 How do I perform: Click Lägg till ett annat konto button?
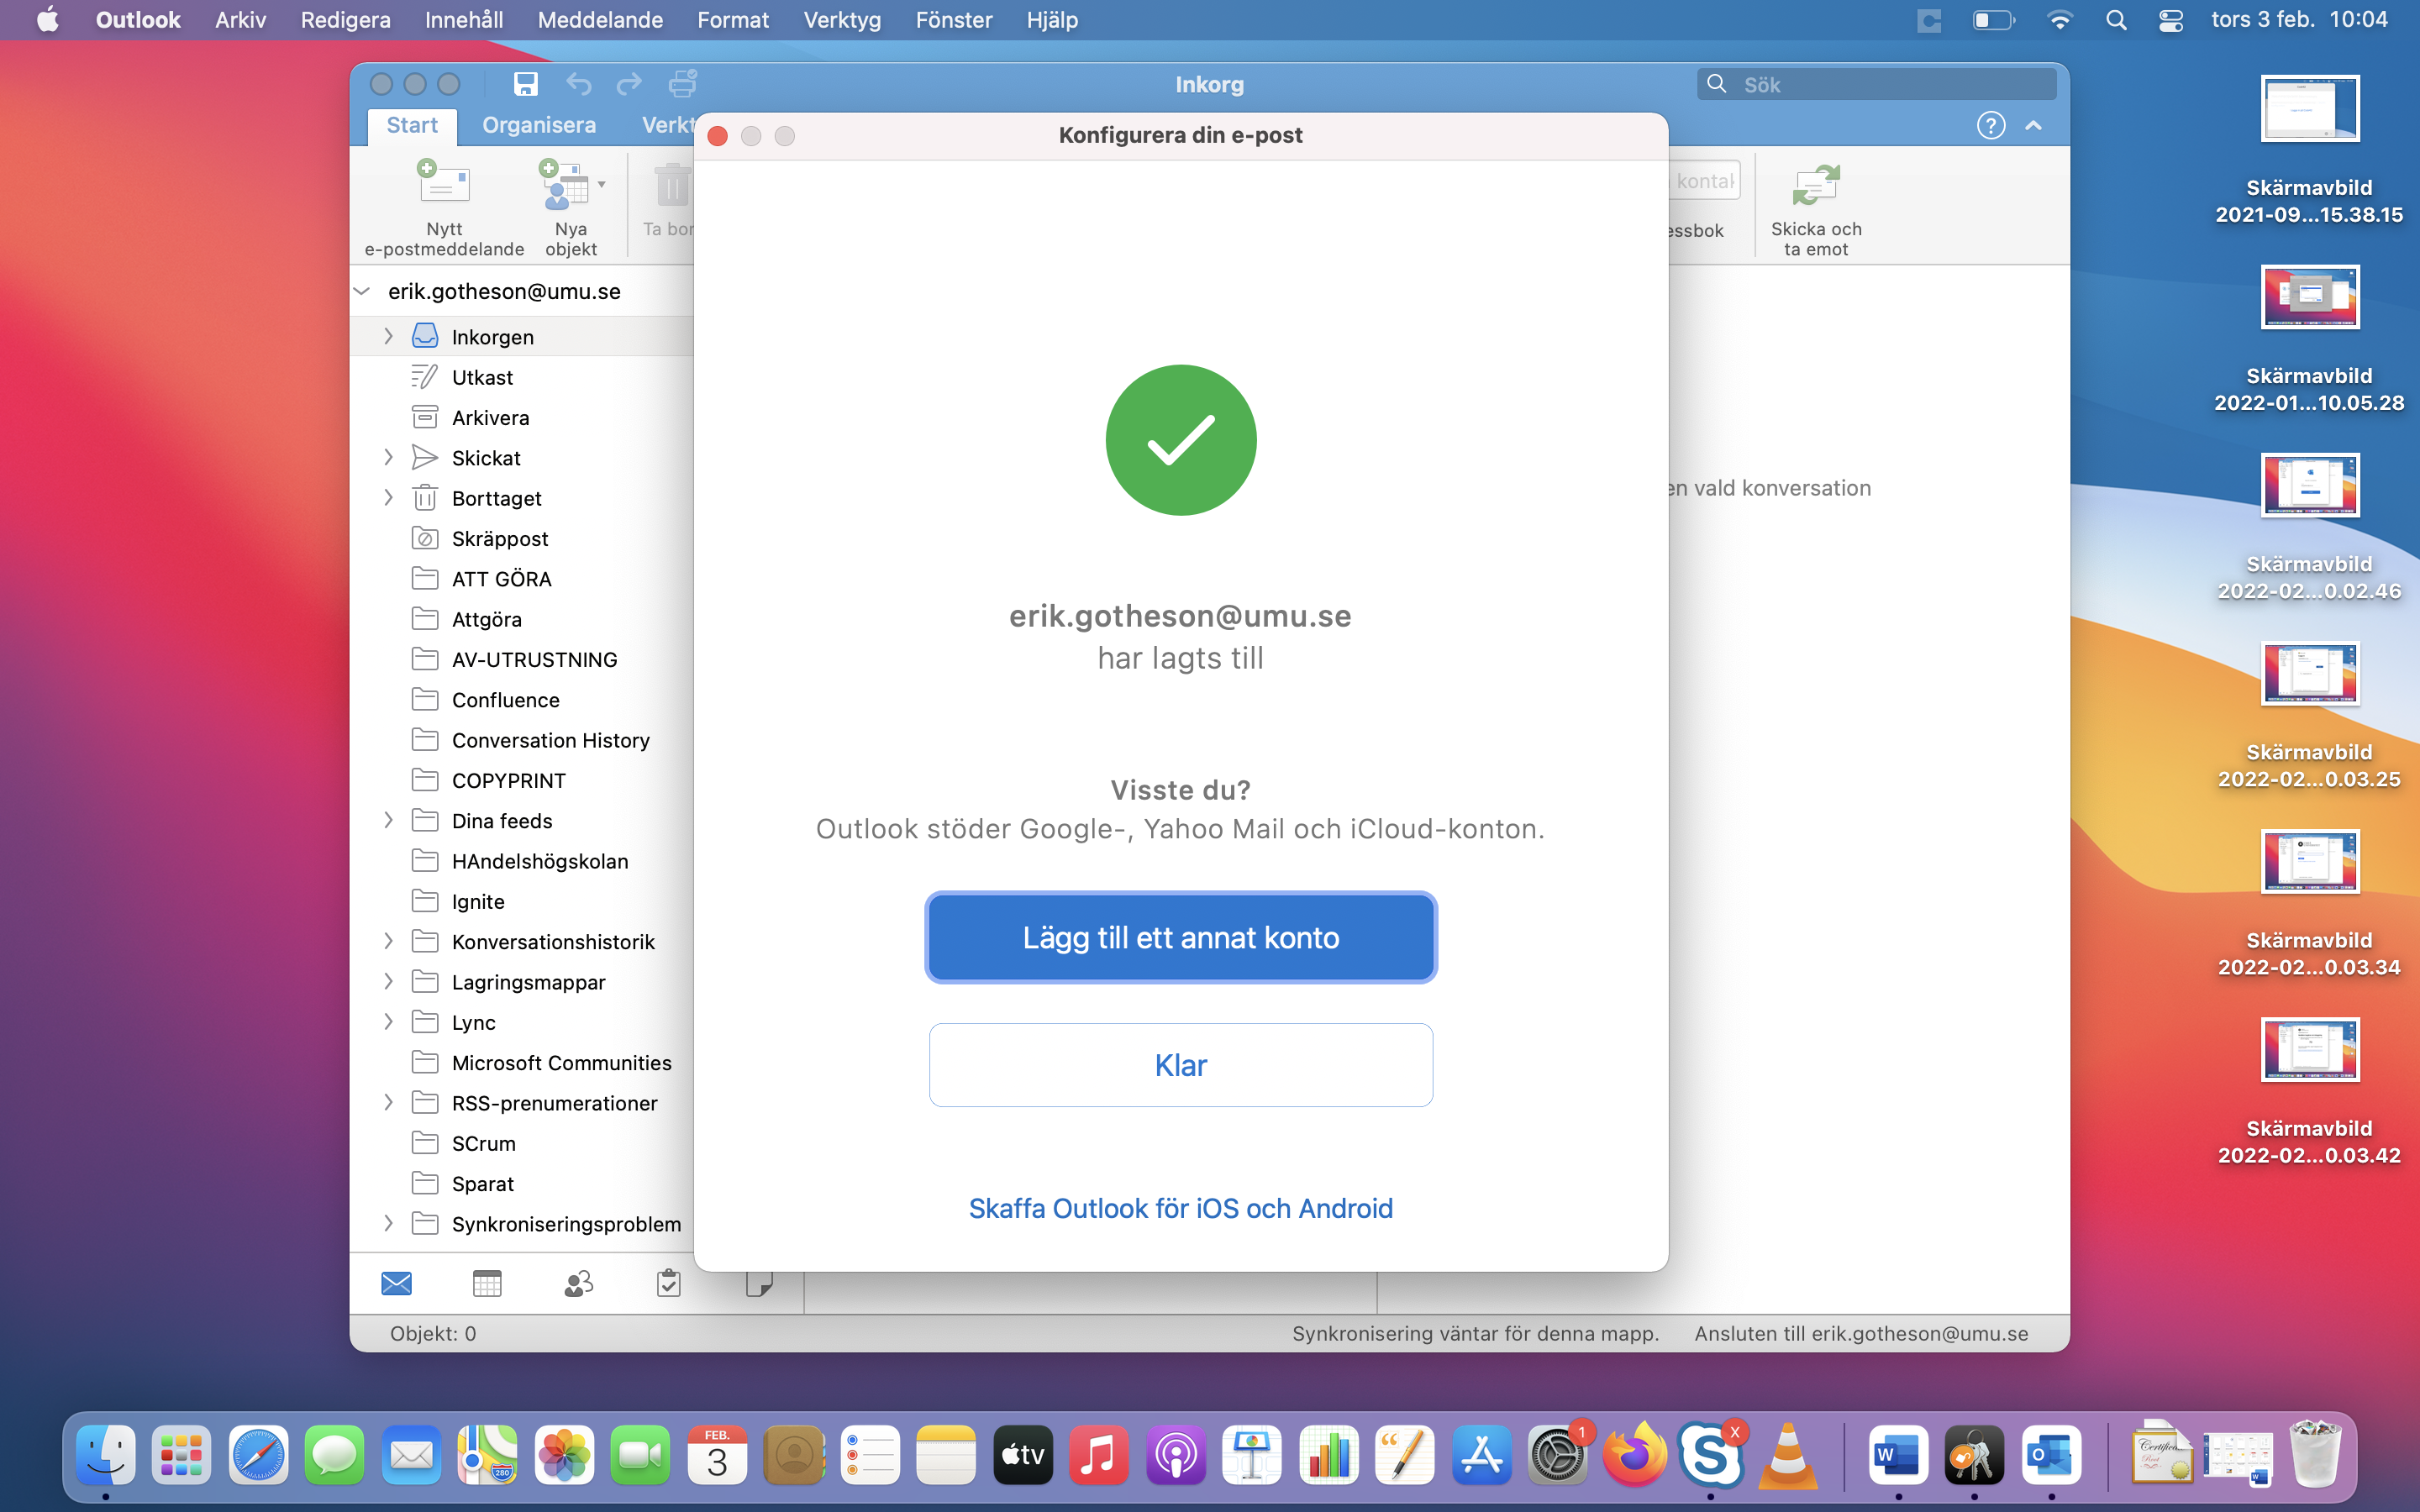click(x=1181, y=937)
